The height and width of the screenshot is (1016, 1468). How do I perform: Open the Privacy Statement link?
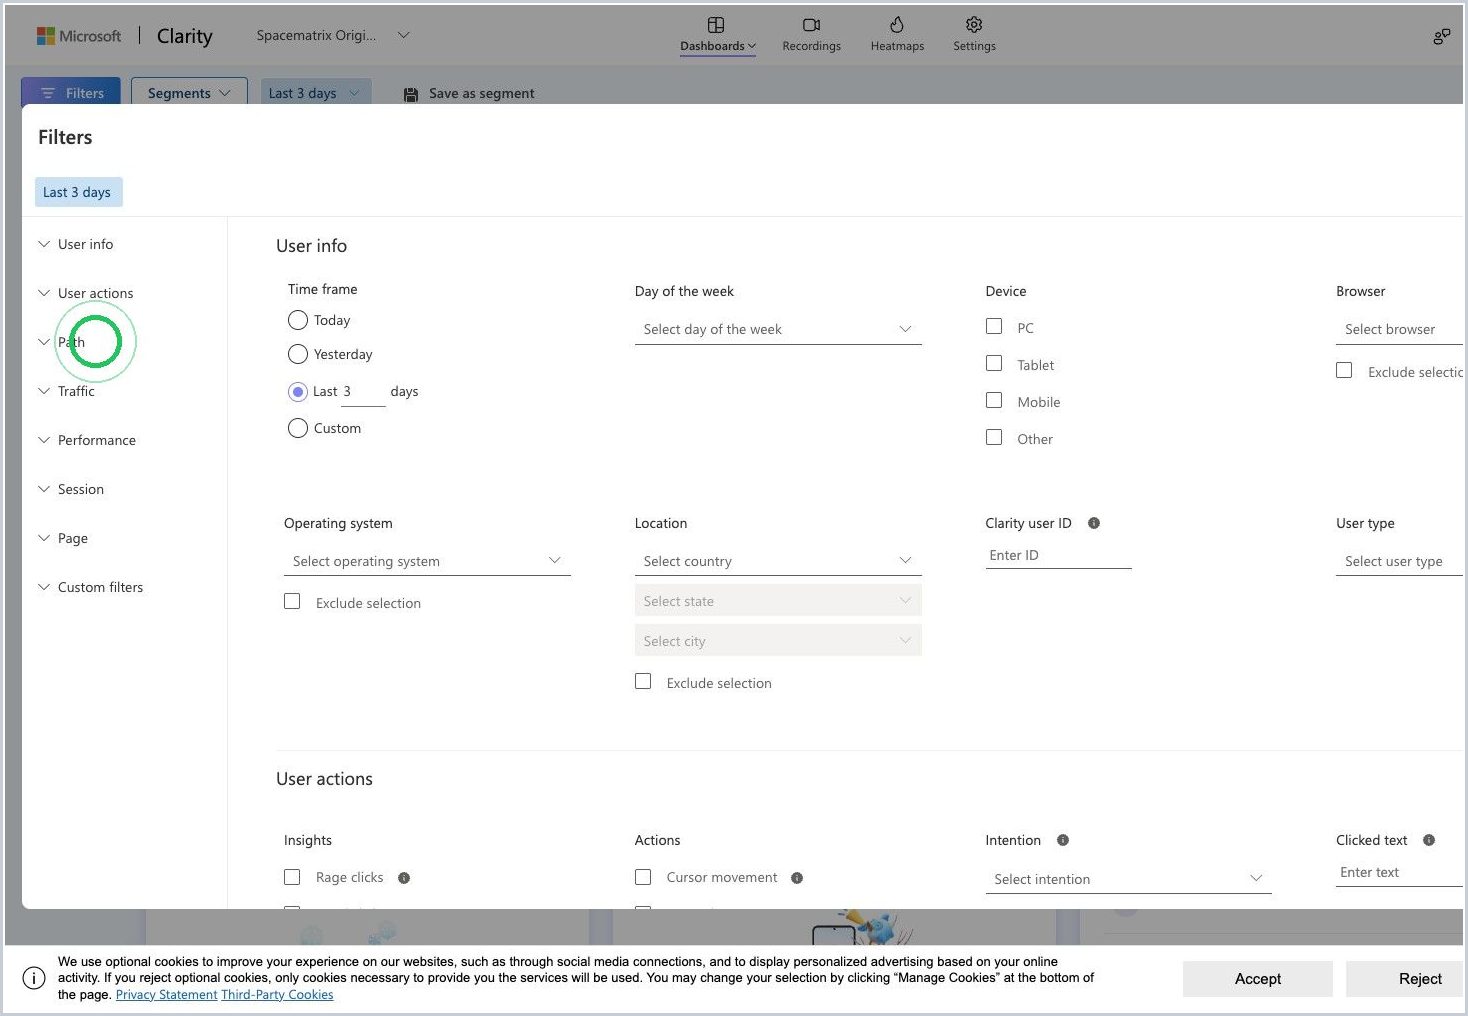[x=166, y=995]
